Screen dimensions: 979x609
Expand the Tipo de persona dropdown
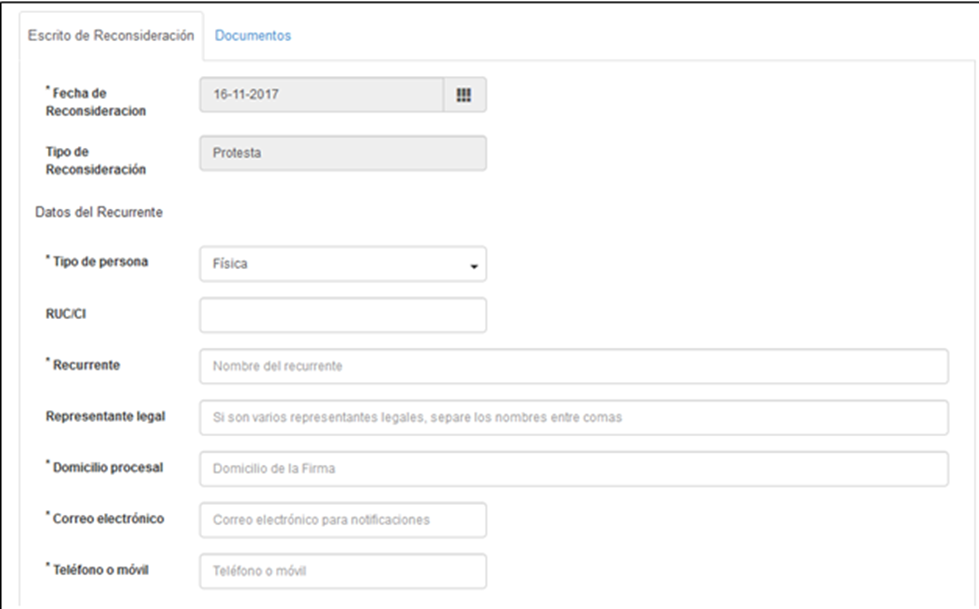(x=343, y=264)
